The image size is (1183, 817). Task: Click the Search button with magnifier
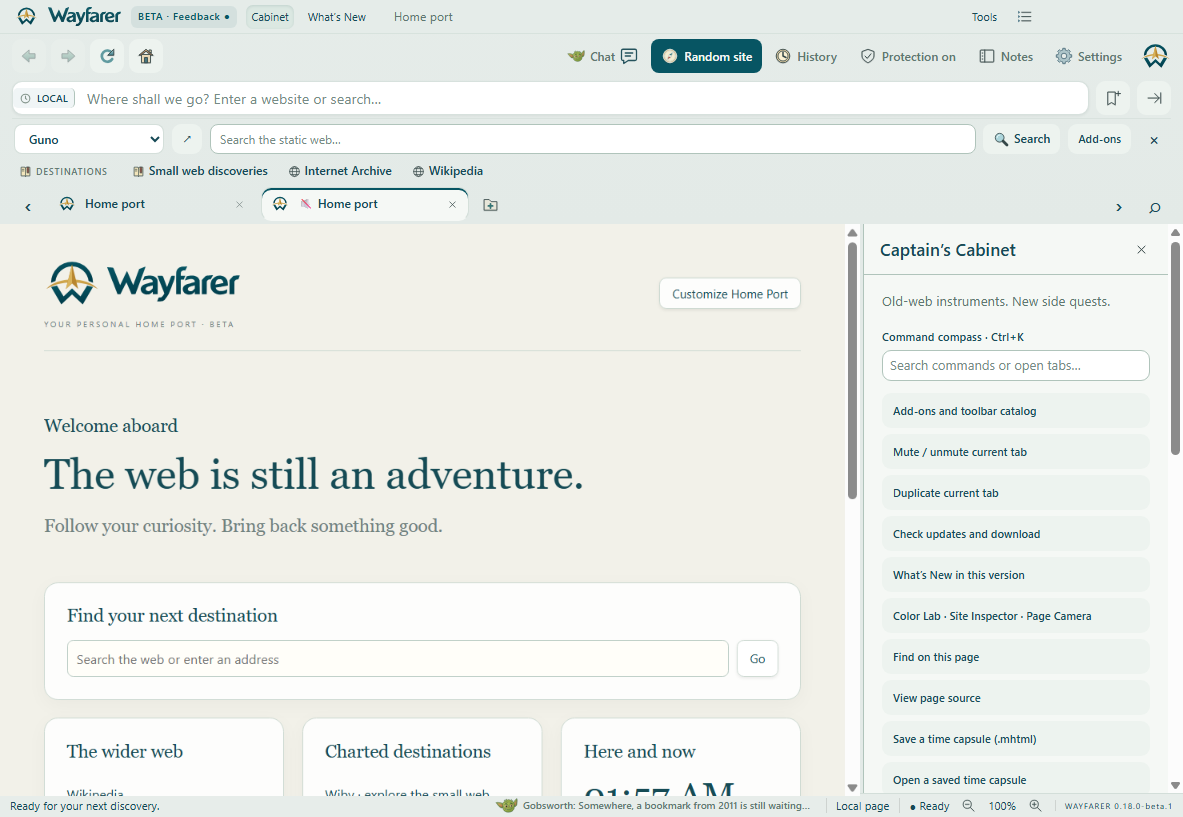point(1022,140)
